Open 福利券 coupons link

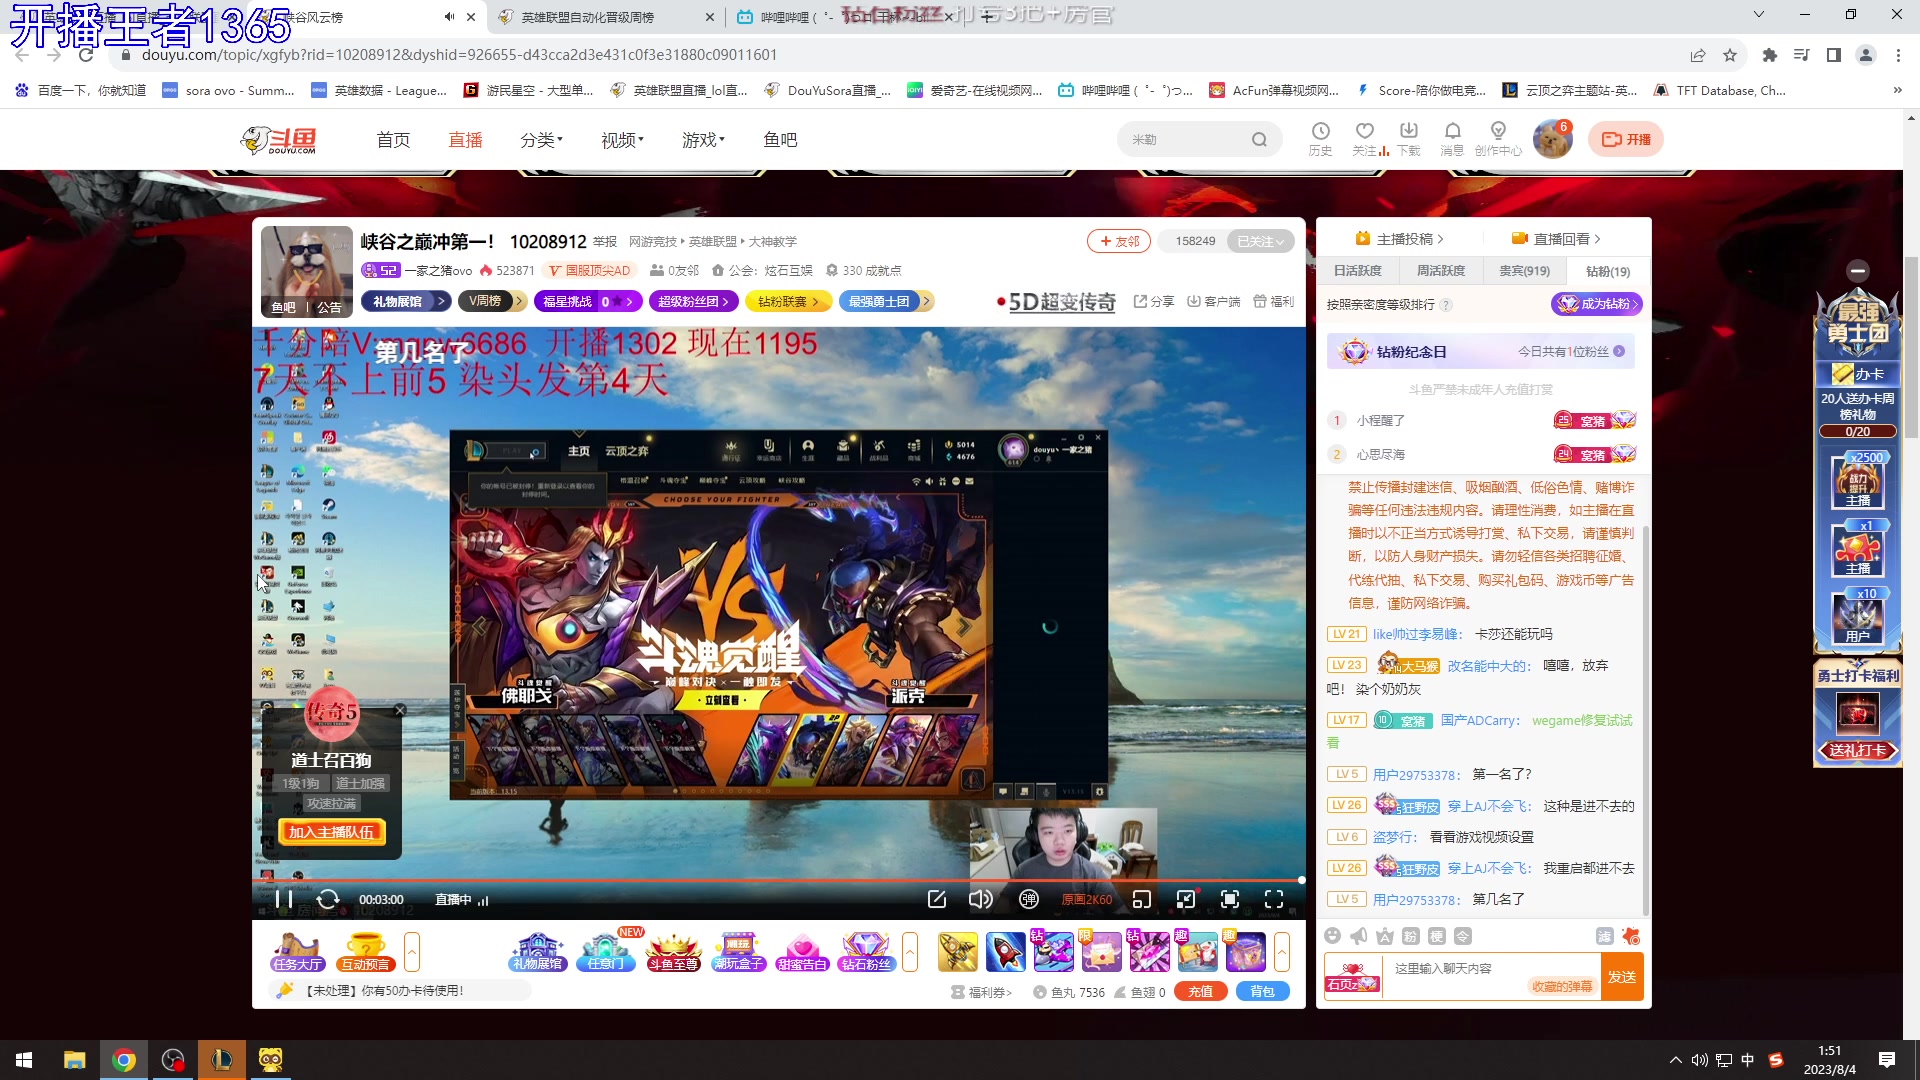pos(981,992)
